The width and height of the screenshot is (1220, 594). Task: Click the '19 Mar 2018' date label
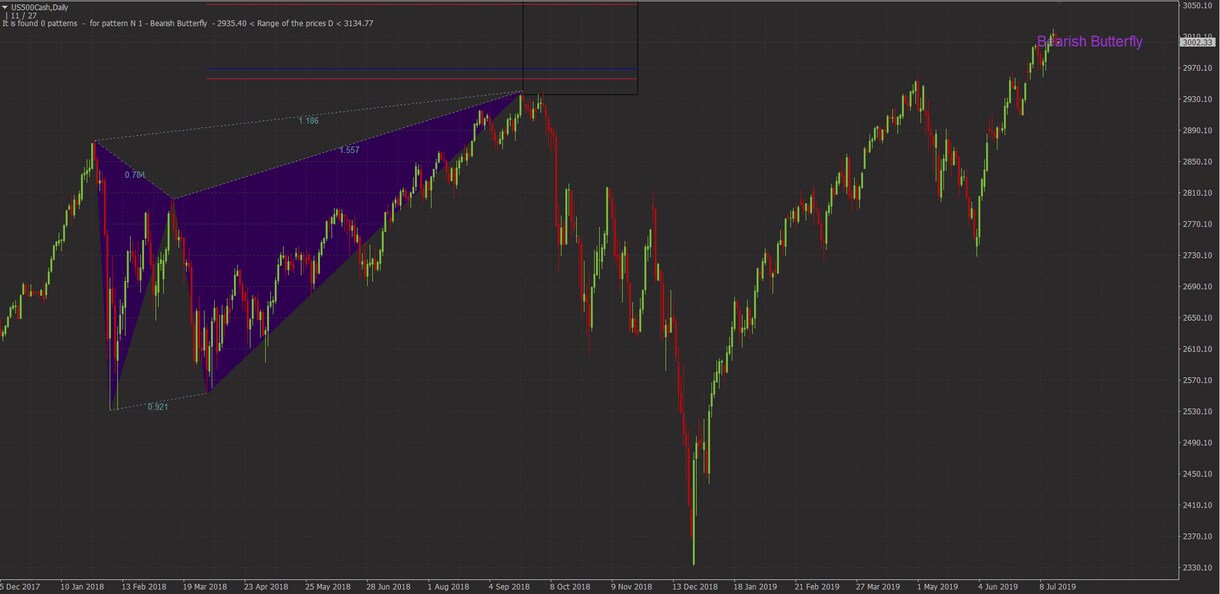(205, 587)
